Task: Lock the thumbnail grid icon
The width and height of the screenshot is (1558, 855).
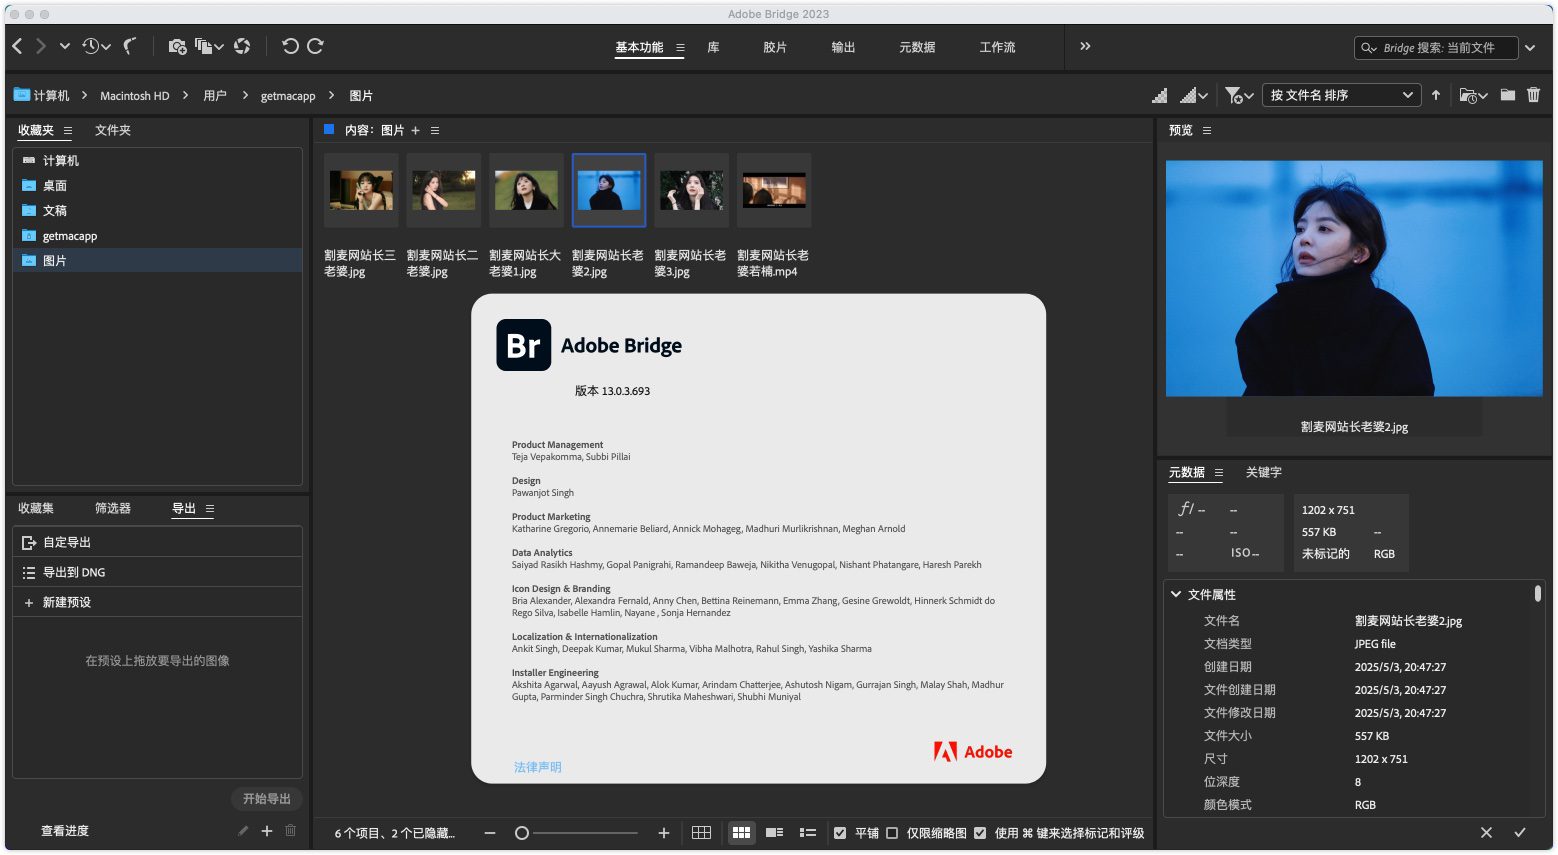Action: (x=701, y=832)
